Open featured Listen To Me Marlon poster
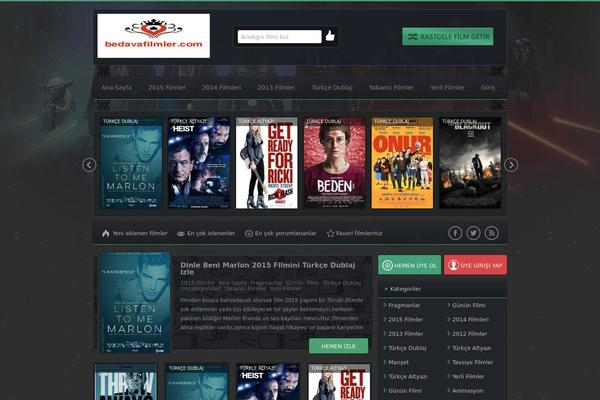Screen dimensions: 600x400 click(135, 302)
